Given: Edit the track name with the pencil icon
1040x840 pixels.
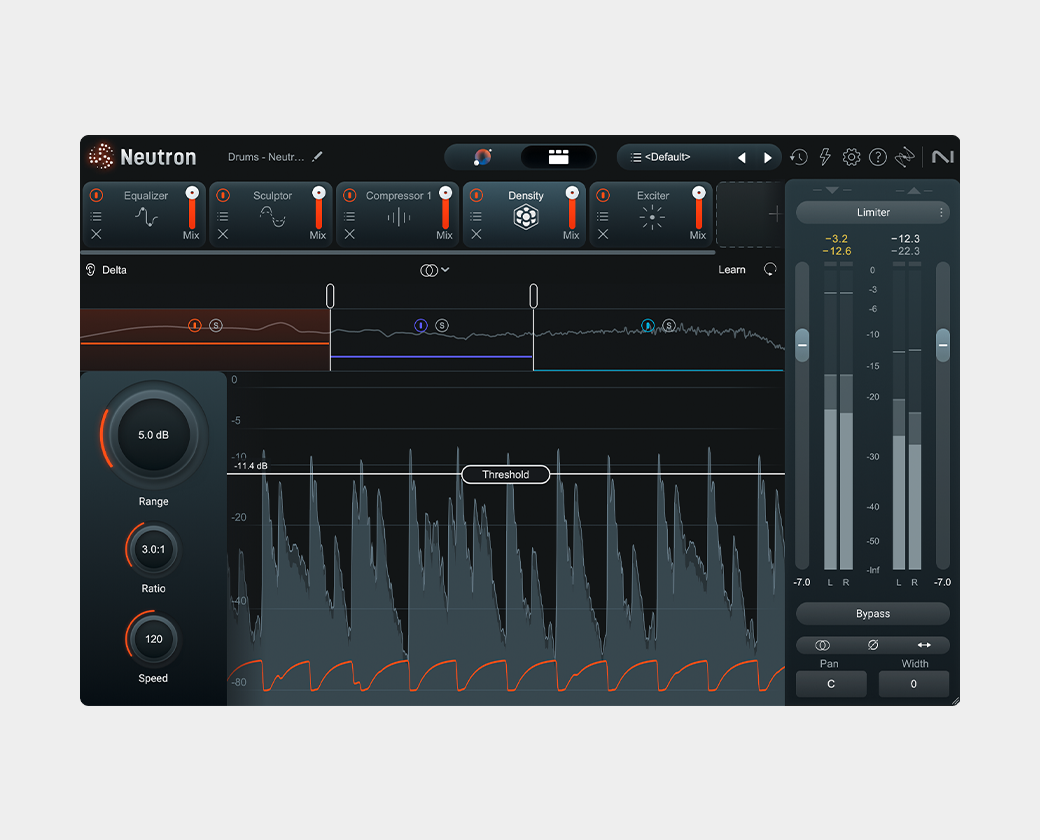Looking at the screenshot, I should (317, 157).
